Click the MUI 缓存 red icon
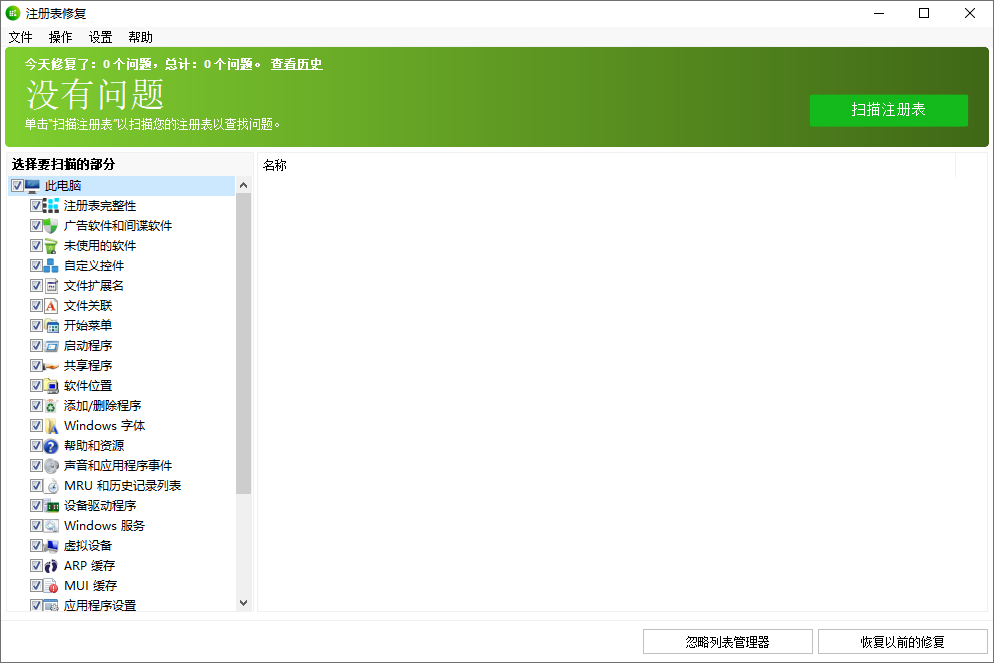 click(51, 585)
